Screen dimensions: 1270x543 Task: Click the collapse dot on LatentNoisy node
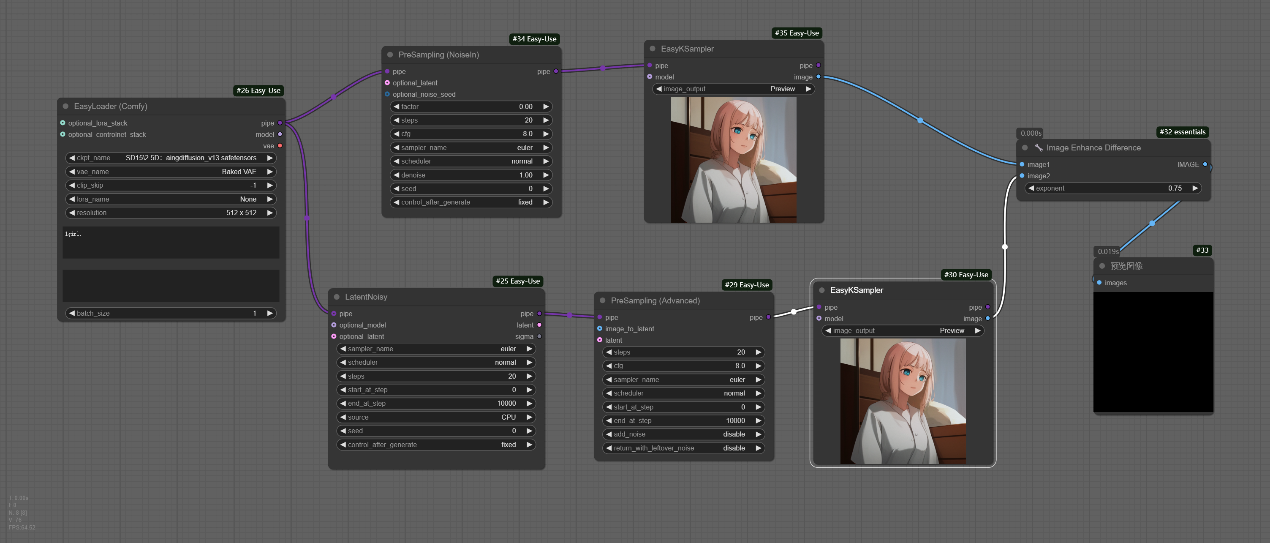(x=337, y=297)
